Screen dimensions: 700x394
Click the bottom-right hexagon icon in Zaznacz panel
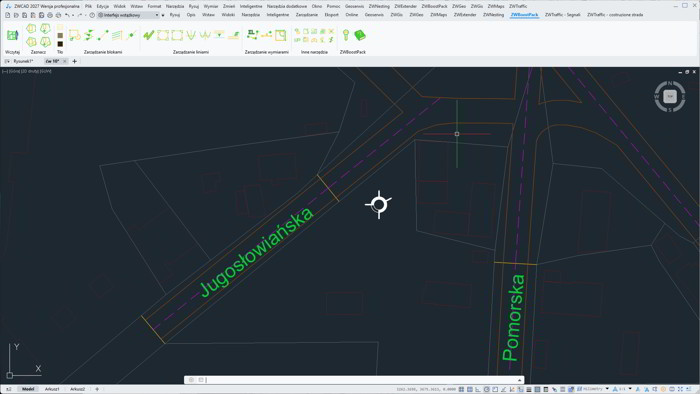tap(46, 42)
